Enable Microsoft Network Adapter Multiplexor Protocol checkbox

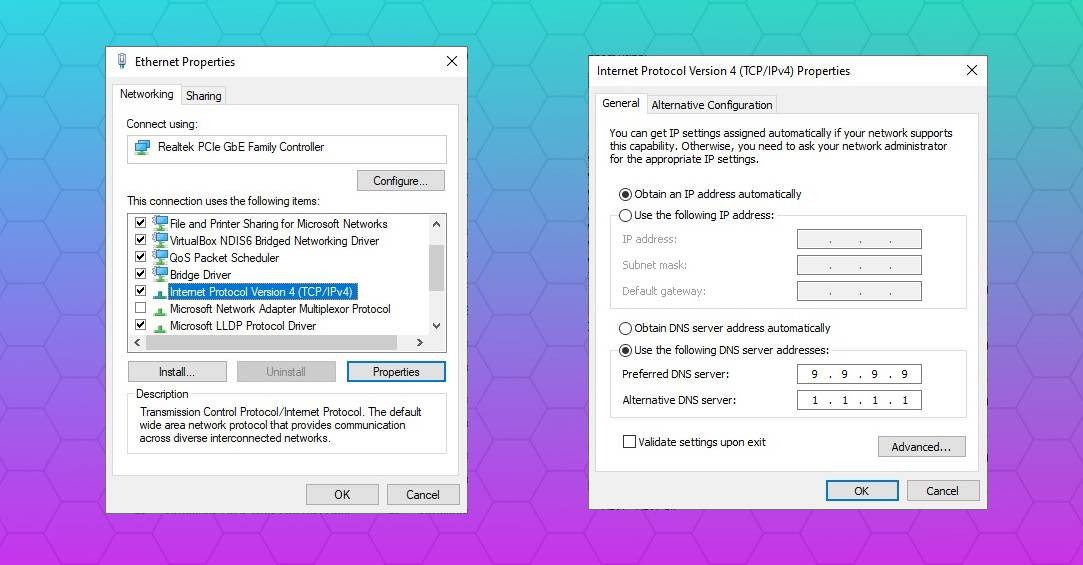click(140, 308)
